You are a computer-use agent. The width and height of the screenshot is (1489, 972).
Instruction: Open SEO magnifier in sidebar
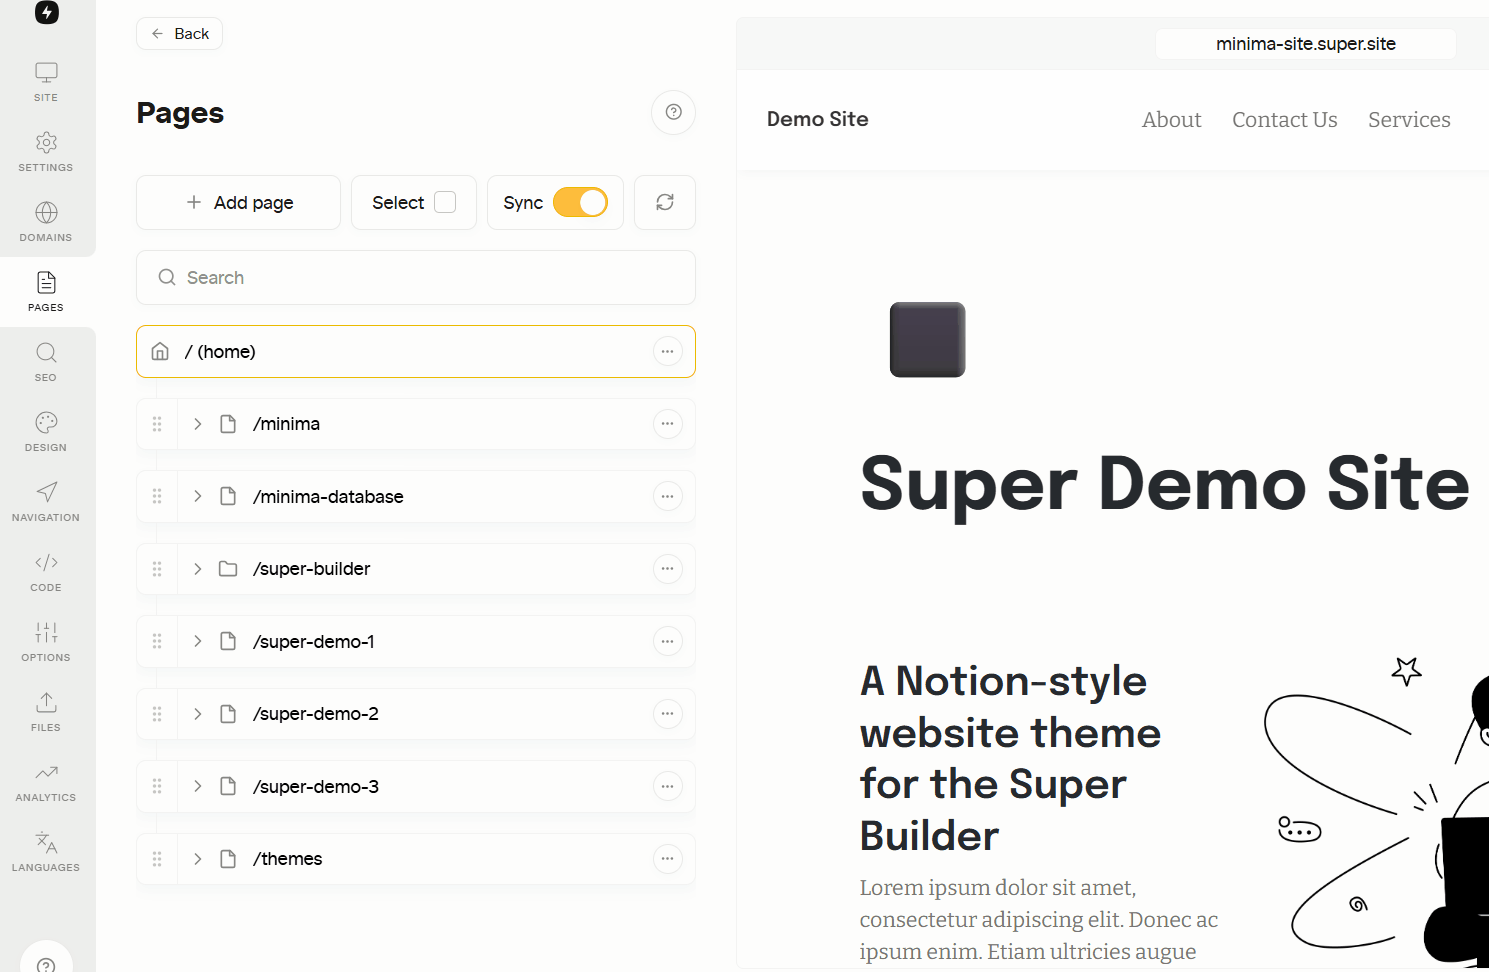point(46,362)
